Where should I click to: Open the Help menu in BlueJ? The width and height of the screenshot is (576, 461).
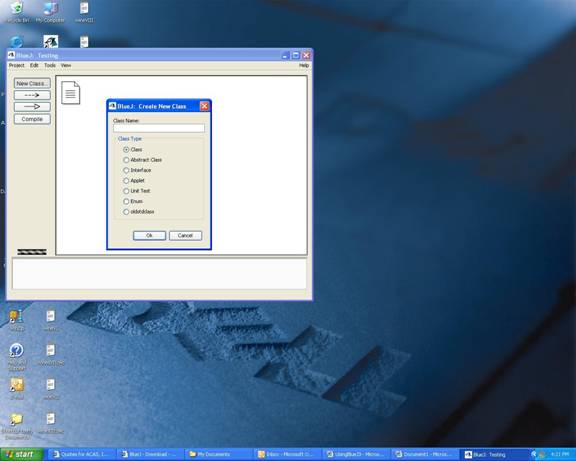[x=304, y=65]
